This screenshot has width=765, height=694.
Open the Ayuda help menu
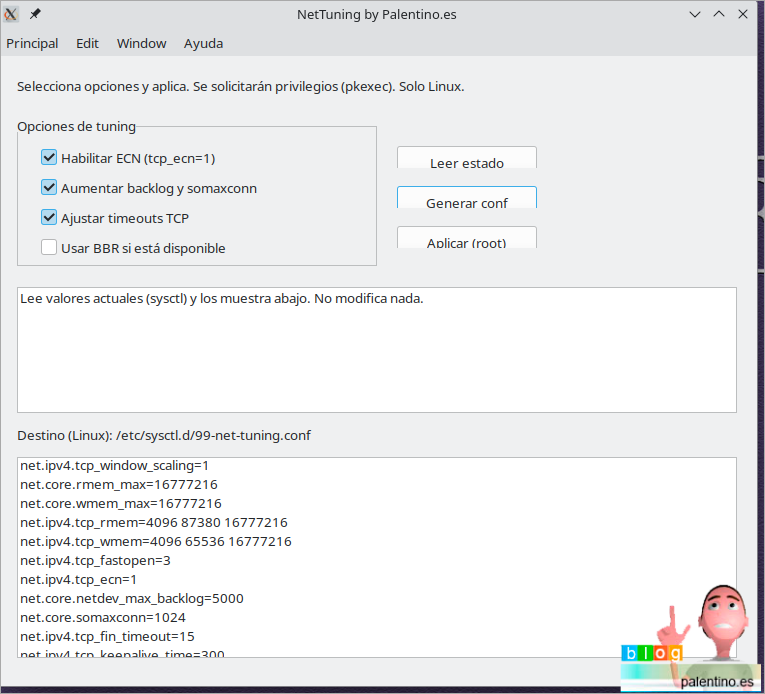203,44
